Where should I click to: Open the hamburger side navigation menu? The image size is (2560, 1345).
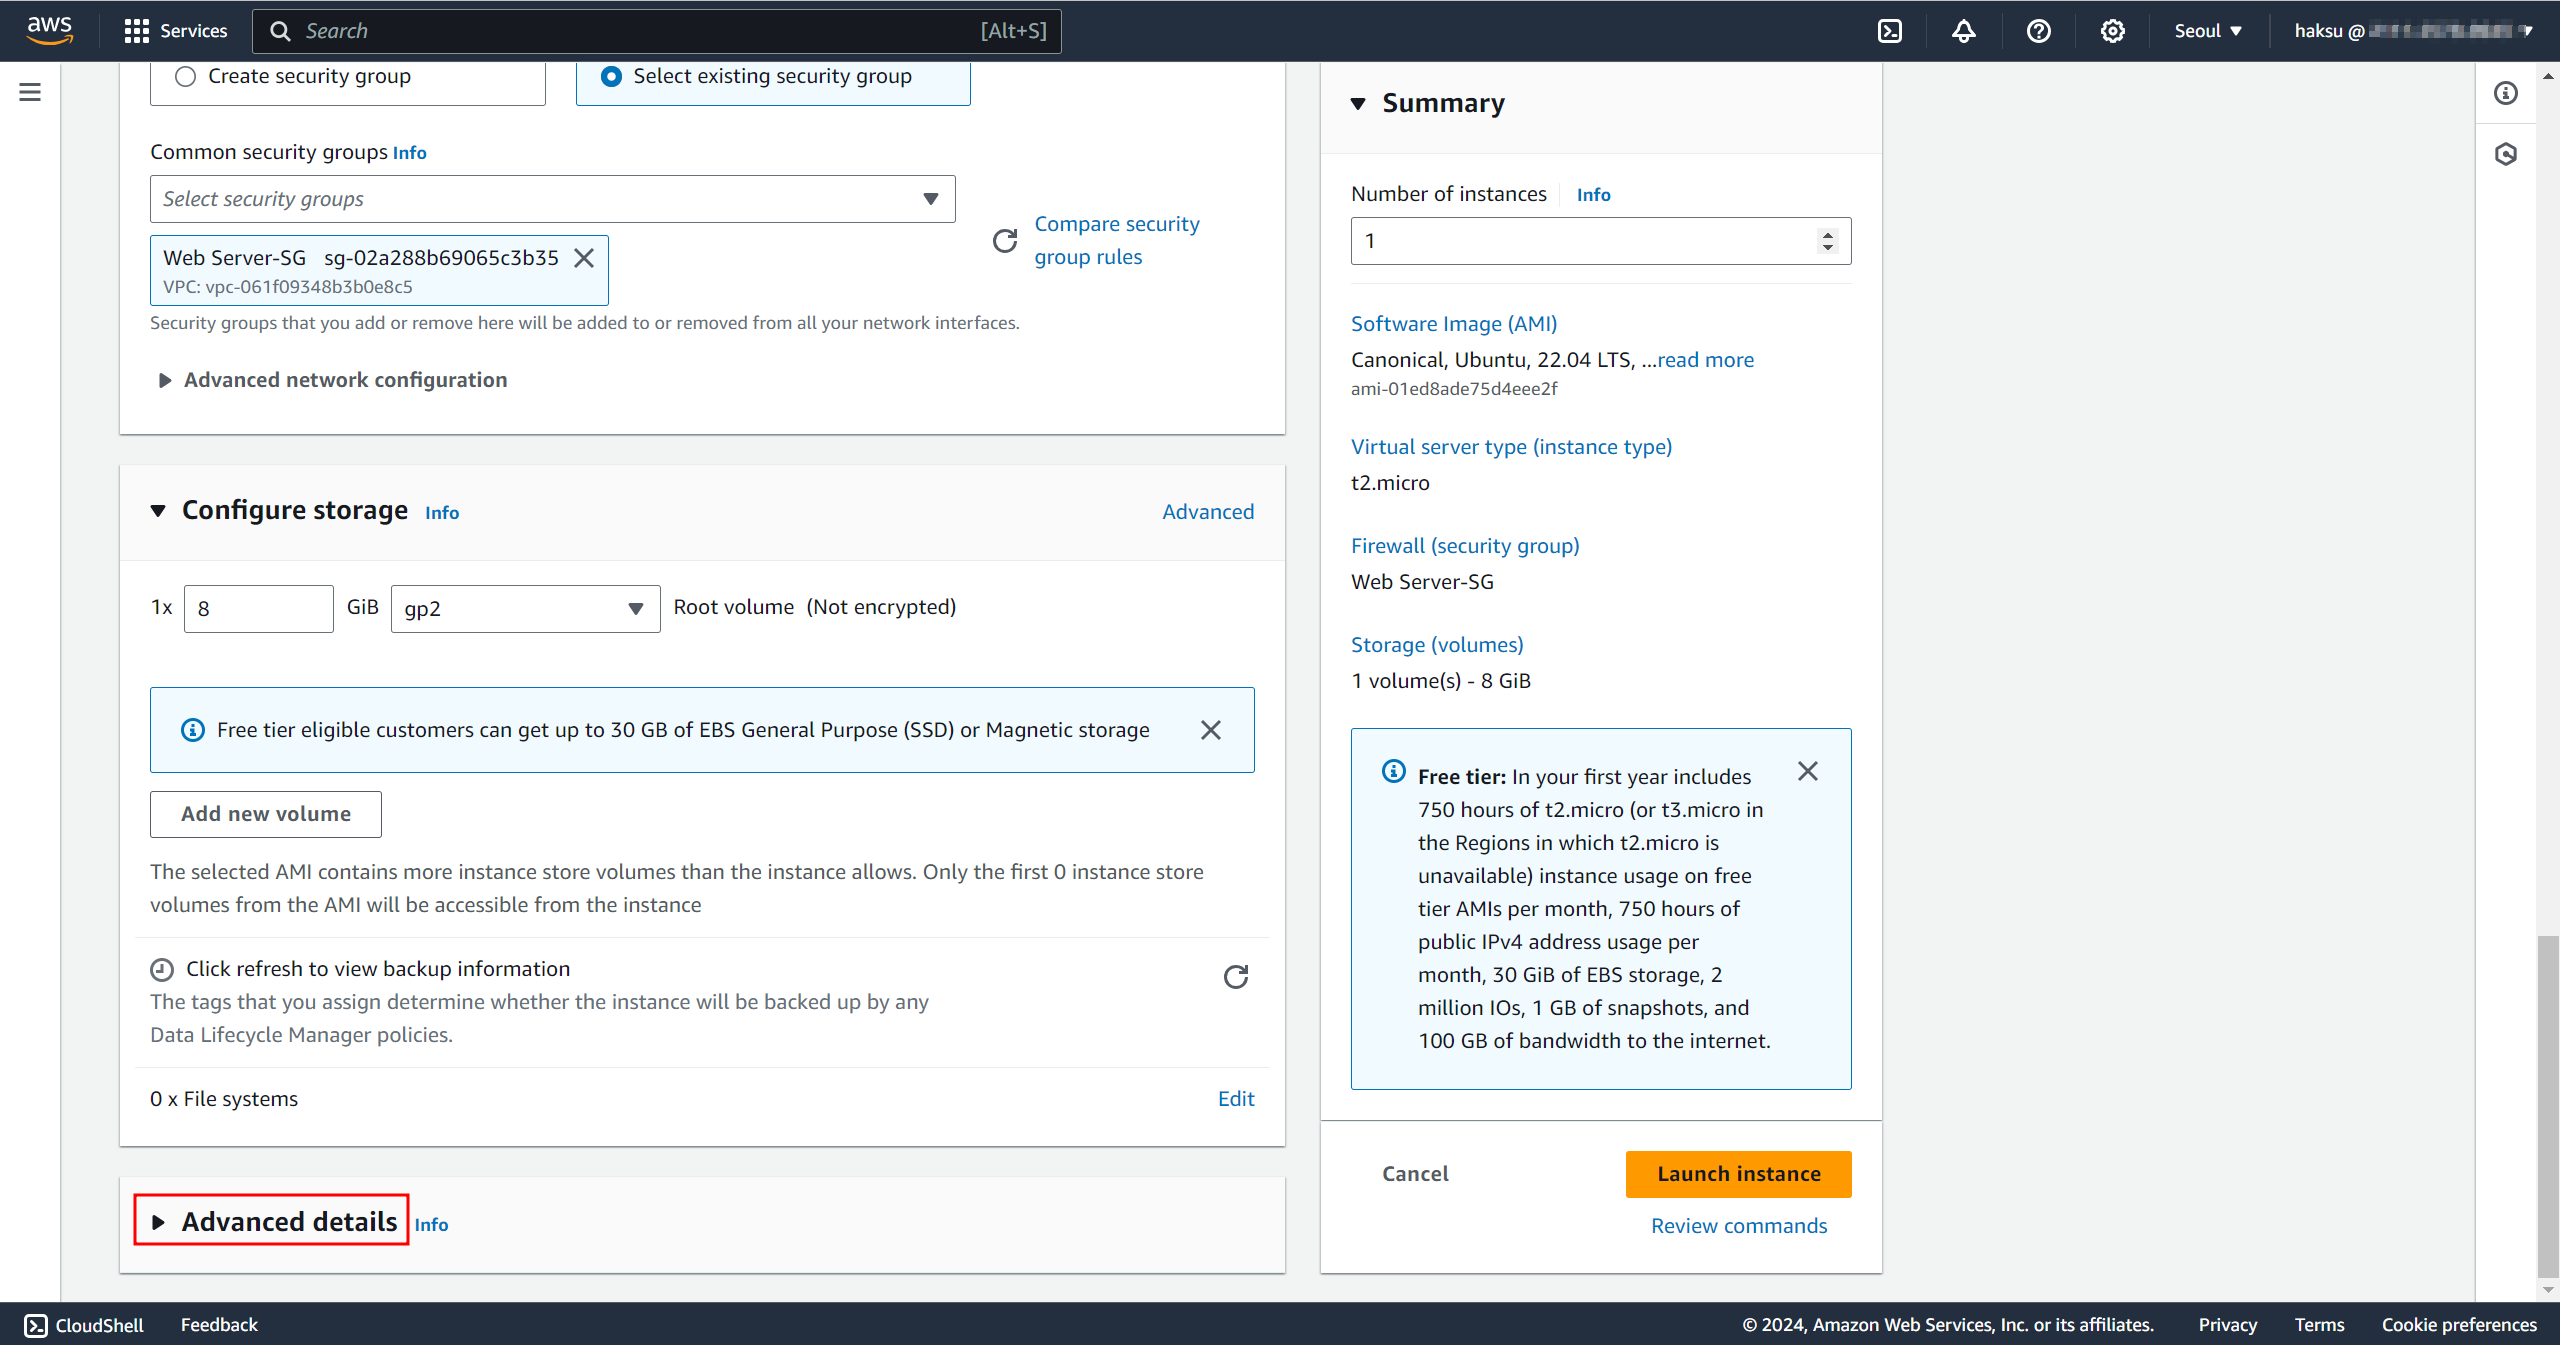[x=30, y=92]
